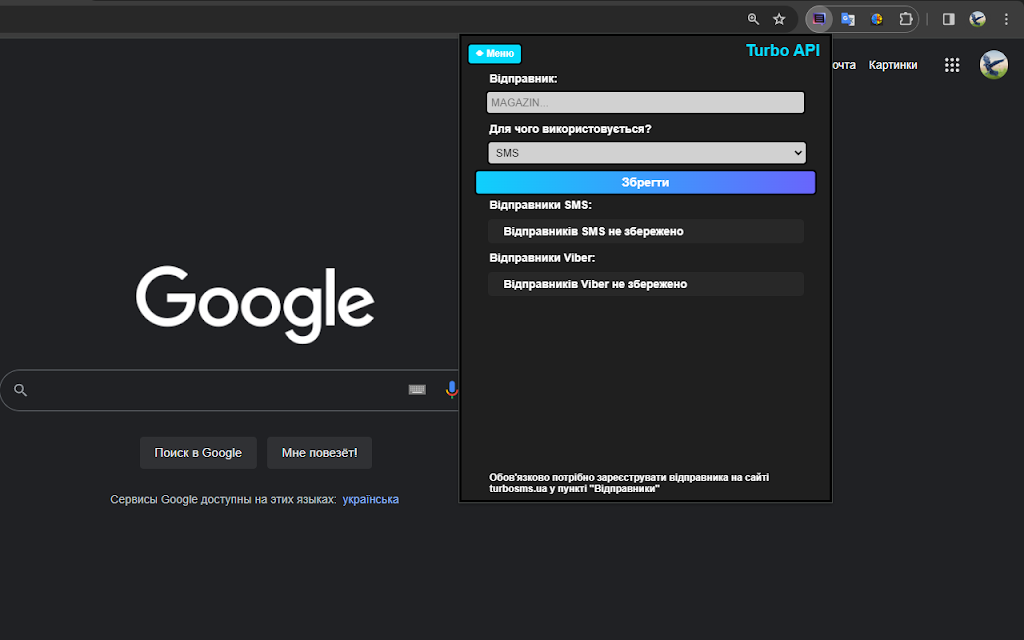Open Chrome's three-dot menu
The height and width of the screenshot is (640, 1024).
click(x=1006, y=19)
